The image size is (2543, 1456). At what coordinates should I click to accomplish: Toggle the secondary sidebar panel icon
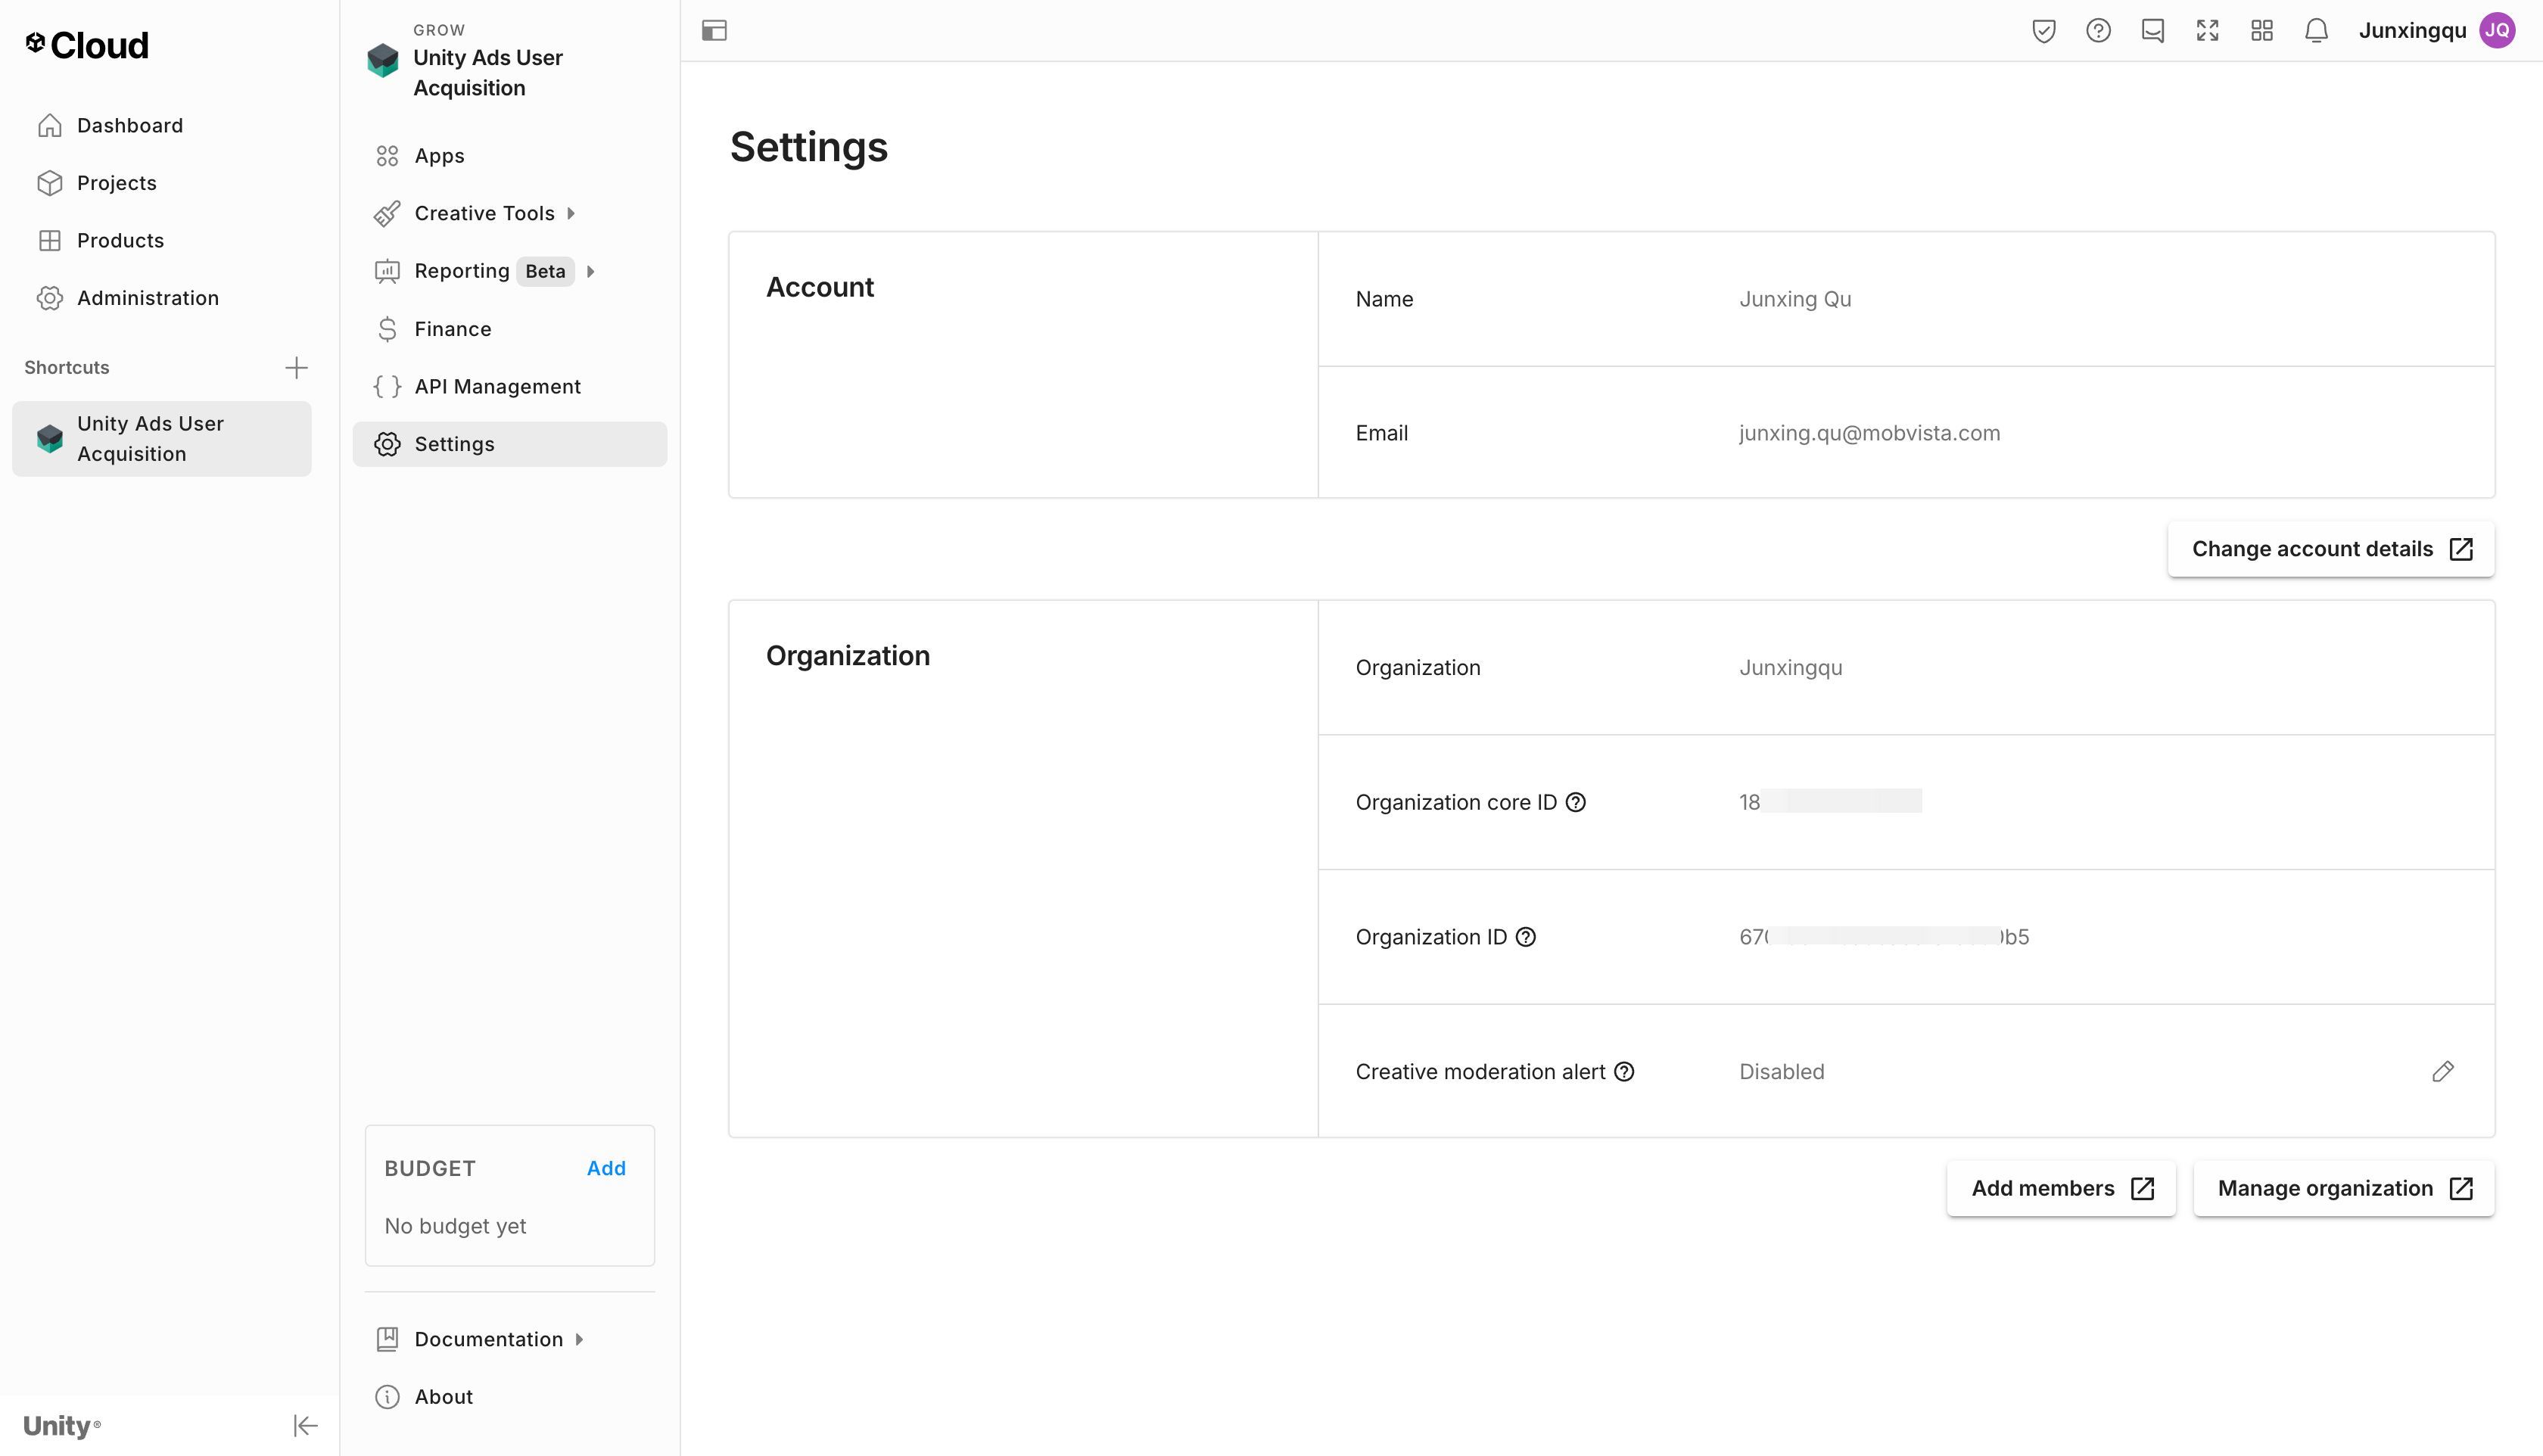[x=714, y=31]
